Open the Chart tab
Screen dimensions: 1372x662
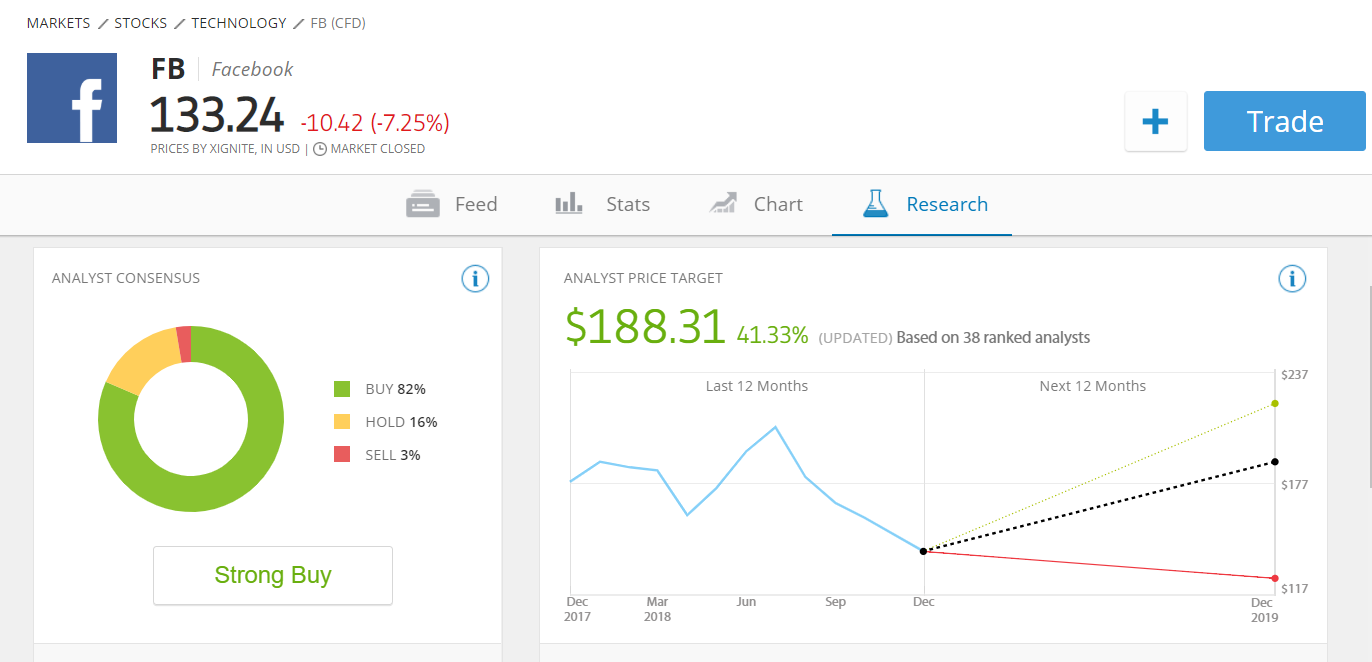[x=756, y=204]
